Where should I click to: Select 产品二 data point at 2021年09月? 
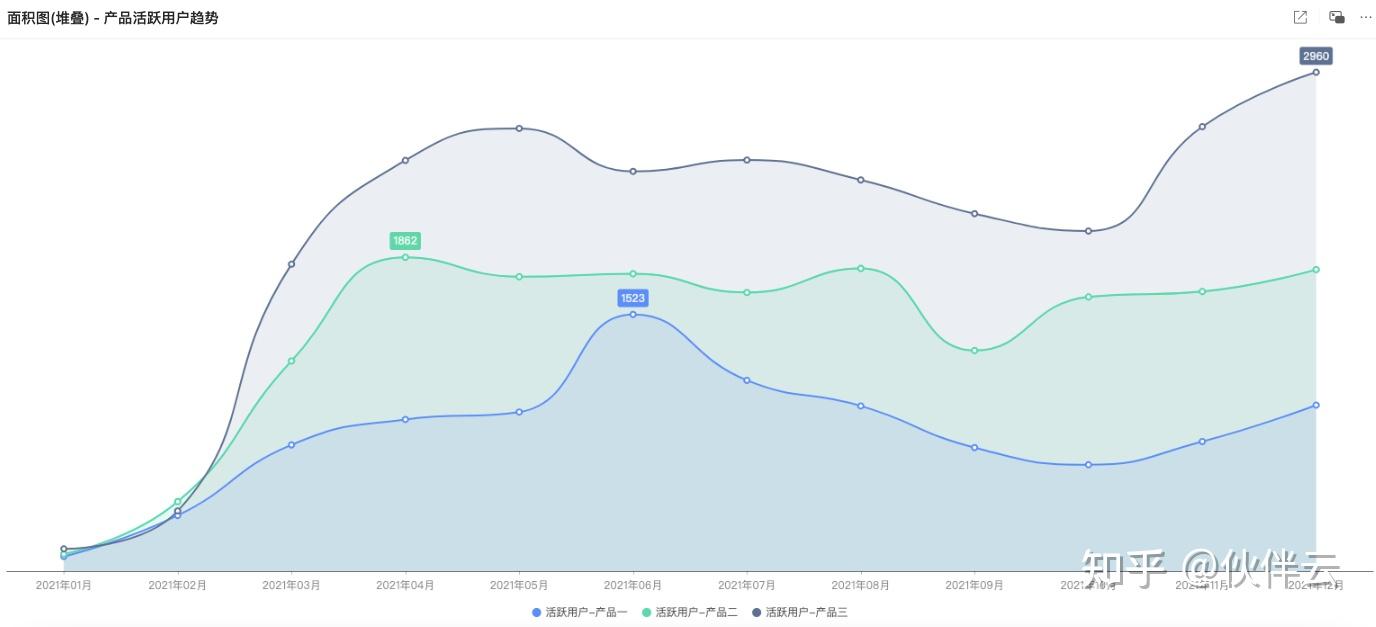click(x=974, y=351)
